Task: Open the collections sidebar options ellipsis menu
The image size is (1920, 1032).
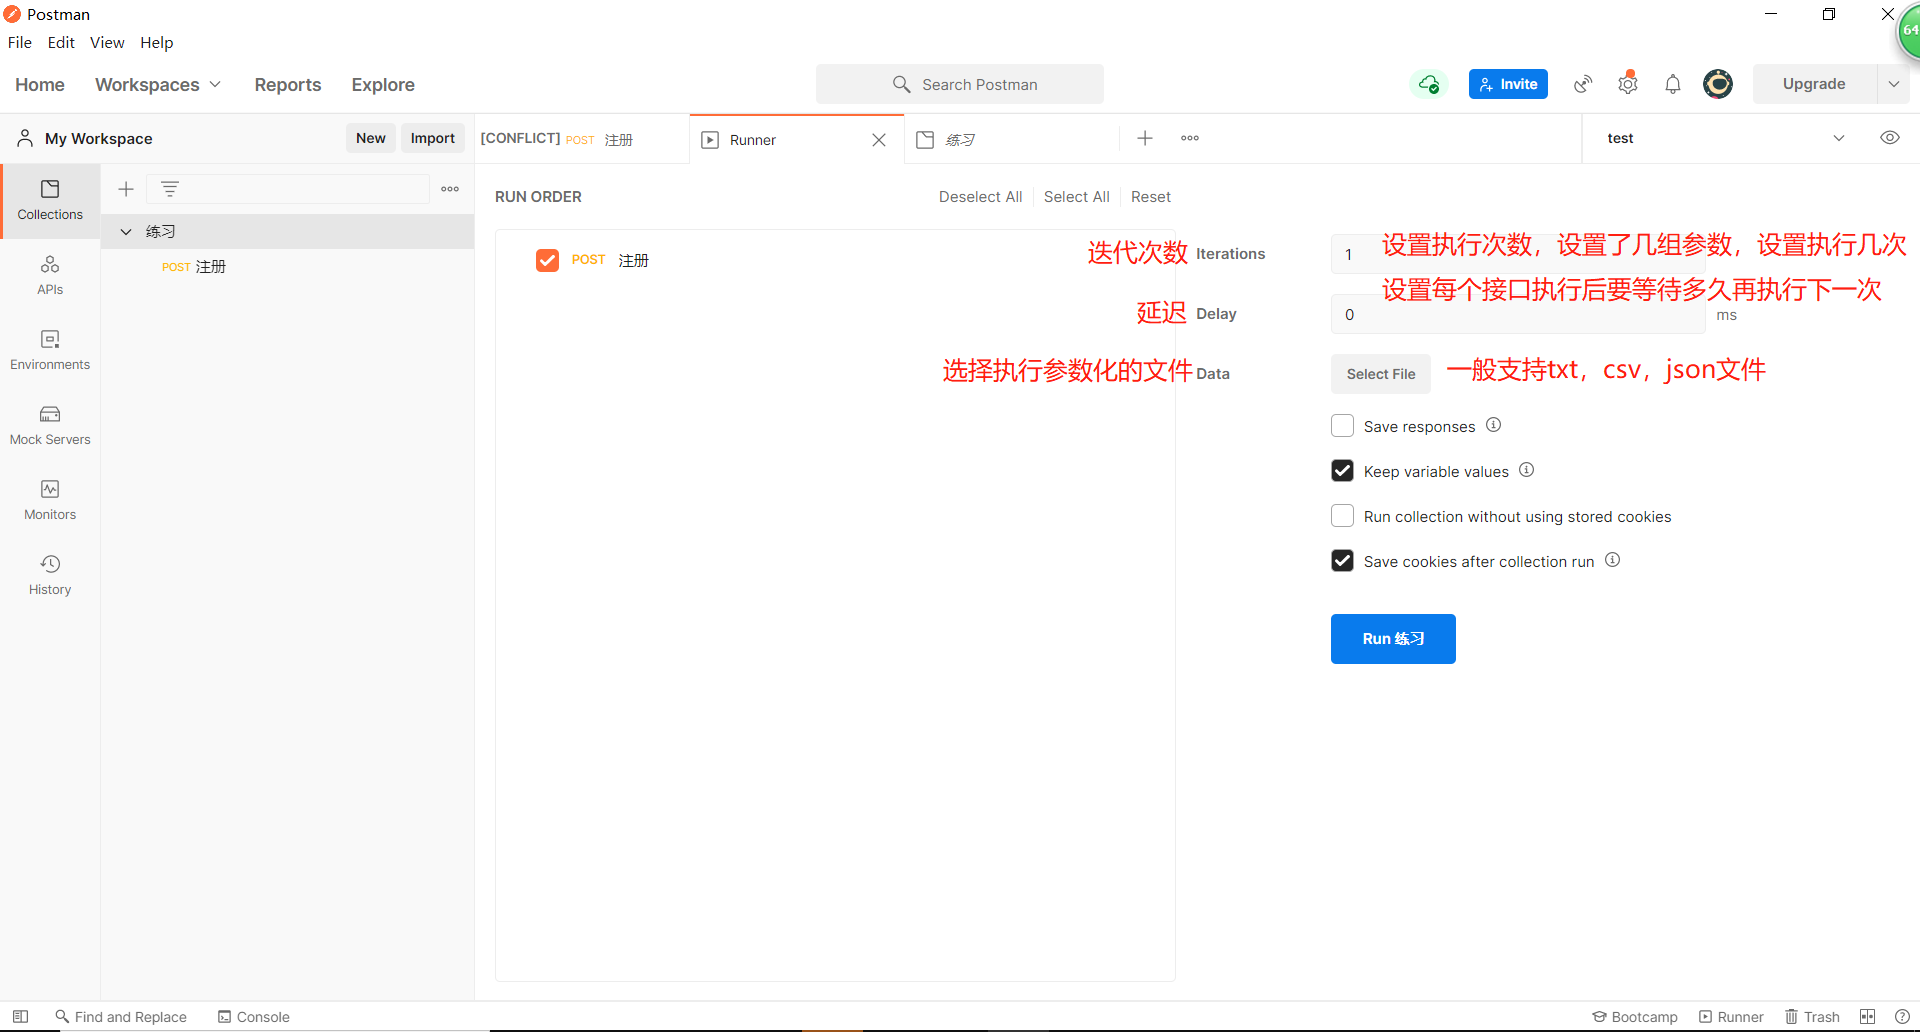Action: (x=450, y=189)
